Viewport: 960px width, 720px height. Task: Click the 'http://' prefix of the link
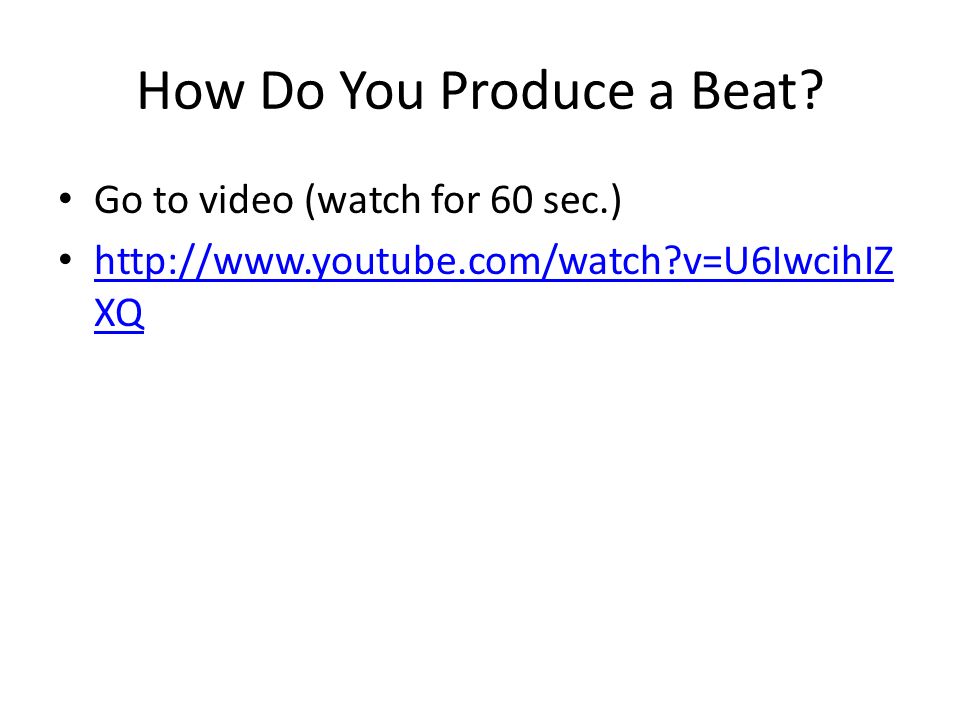pos(153,261)
